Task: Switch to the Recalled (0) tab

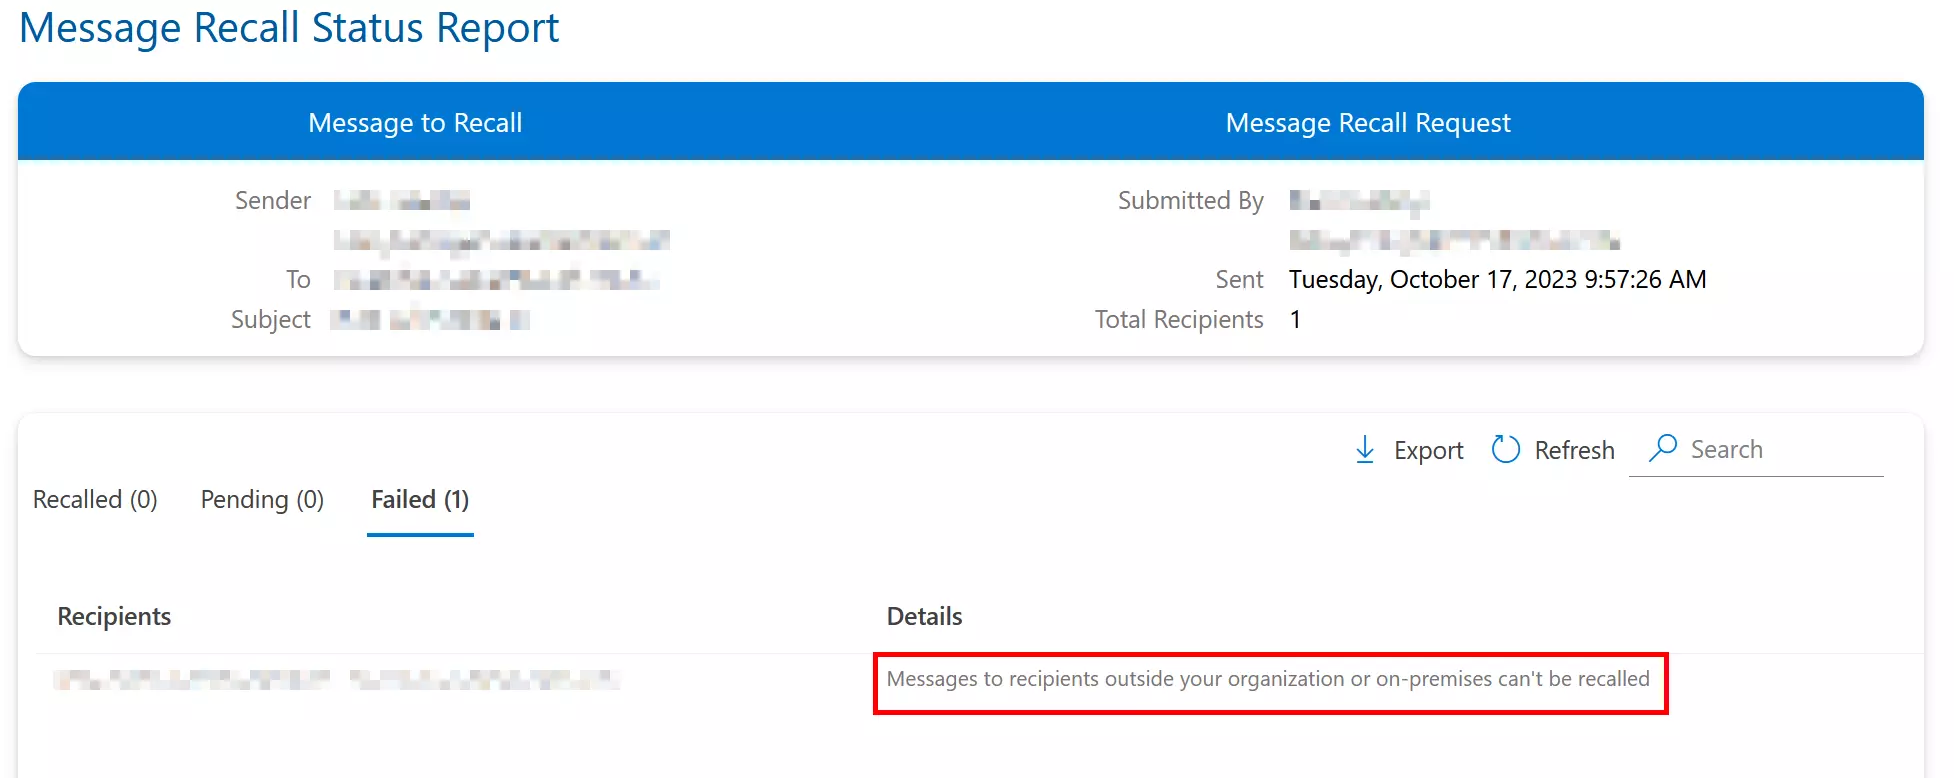Action: point(95,500)
